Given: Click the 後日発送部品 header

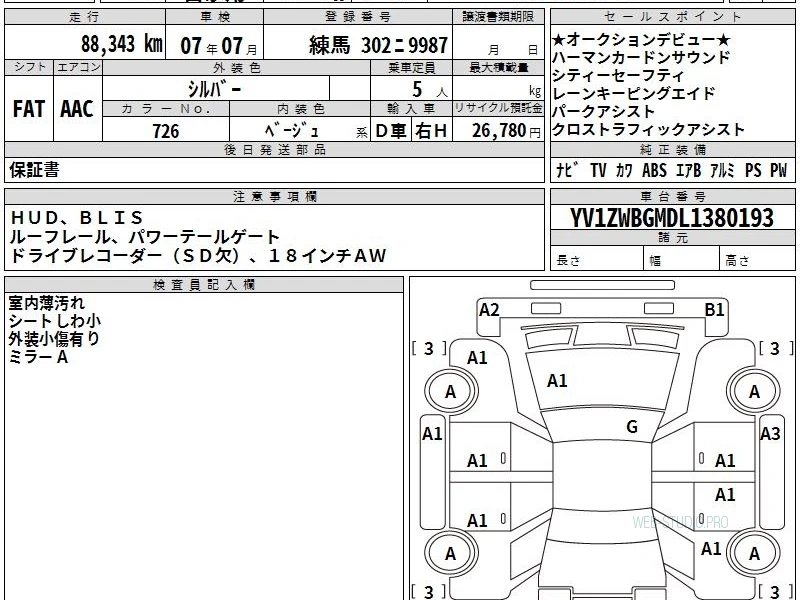Looking at the screenshot, I should [274, 149].
